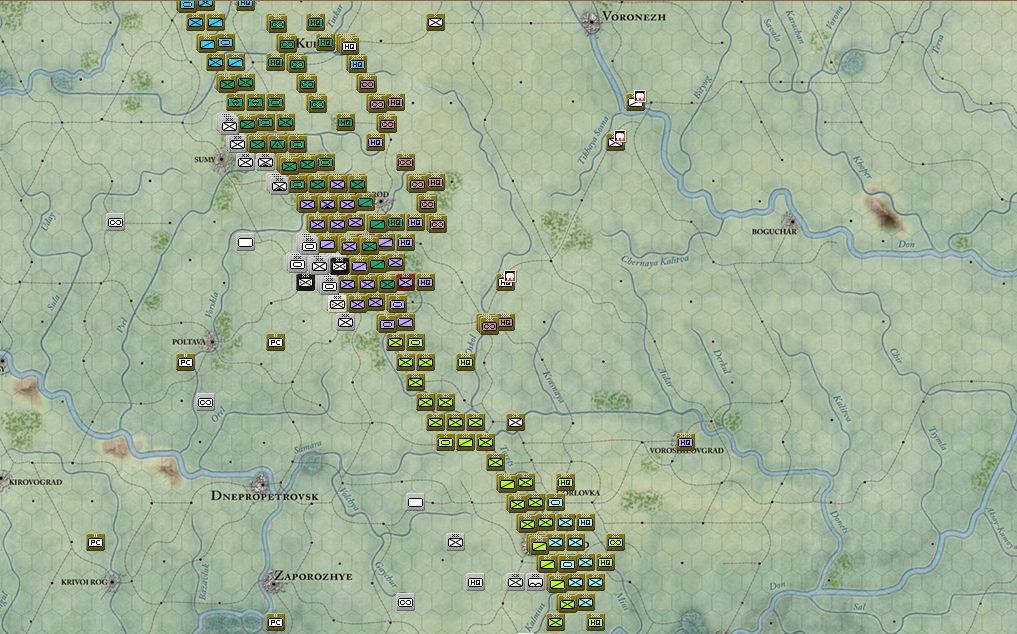Click the 'Sula' river label
This screenshot has height=634, width=1017.
tap(53, 302)
